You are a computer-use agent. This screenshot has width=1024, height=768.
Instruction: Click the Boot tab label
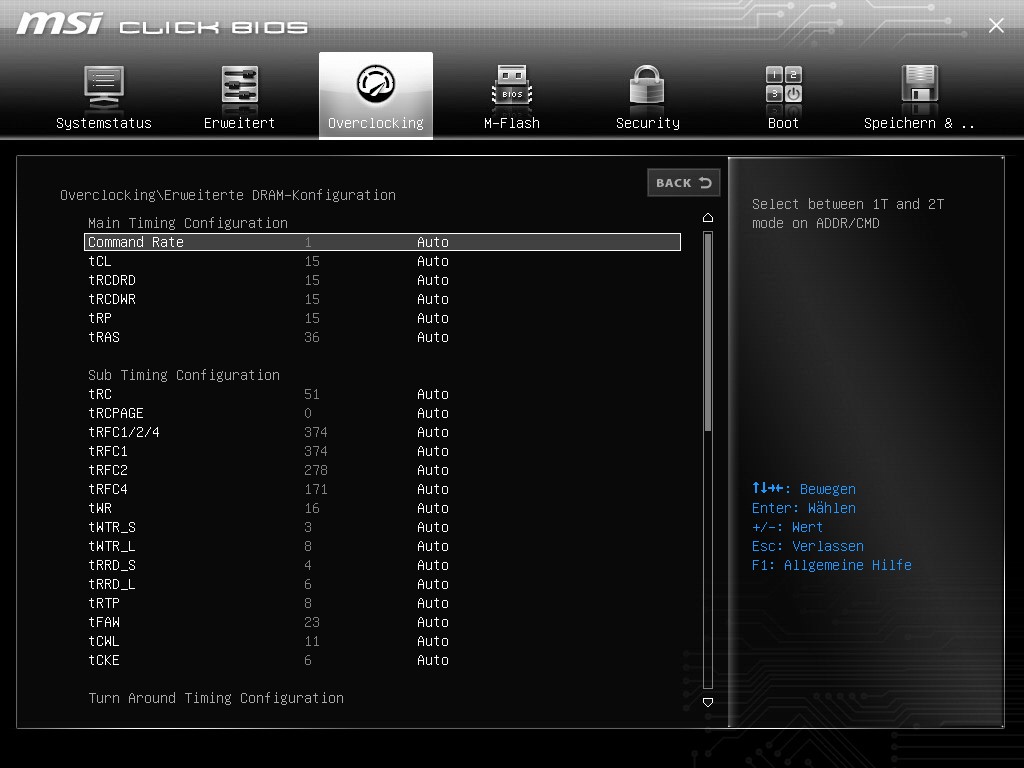click(783, 123)
